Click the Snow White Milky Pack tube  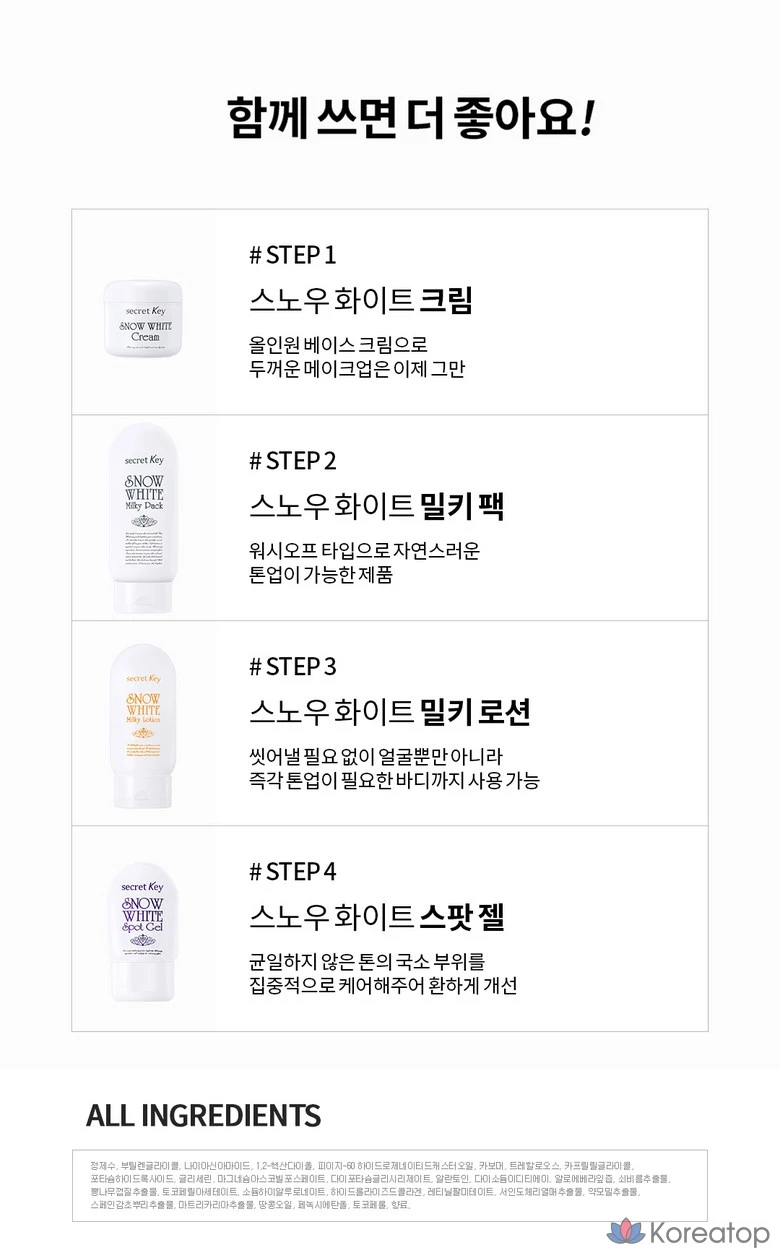(x=144, y=517)
